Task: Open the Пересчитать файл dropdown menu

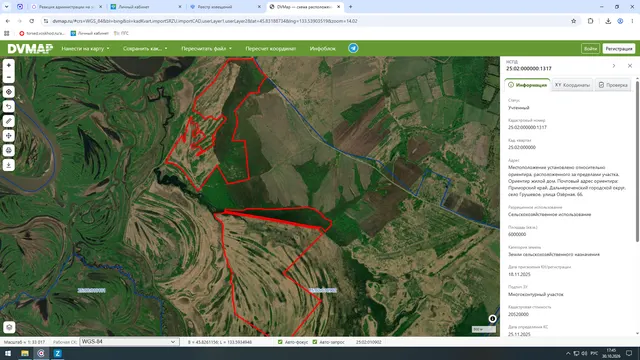Action: click(206, 49)
